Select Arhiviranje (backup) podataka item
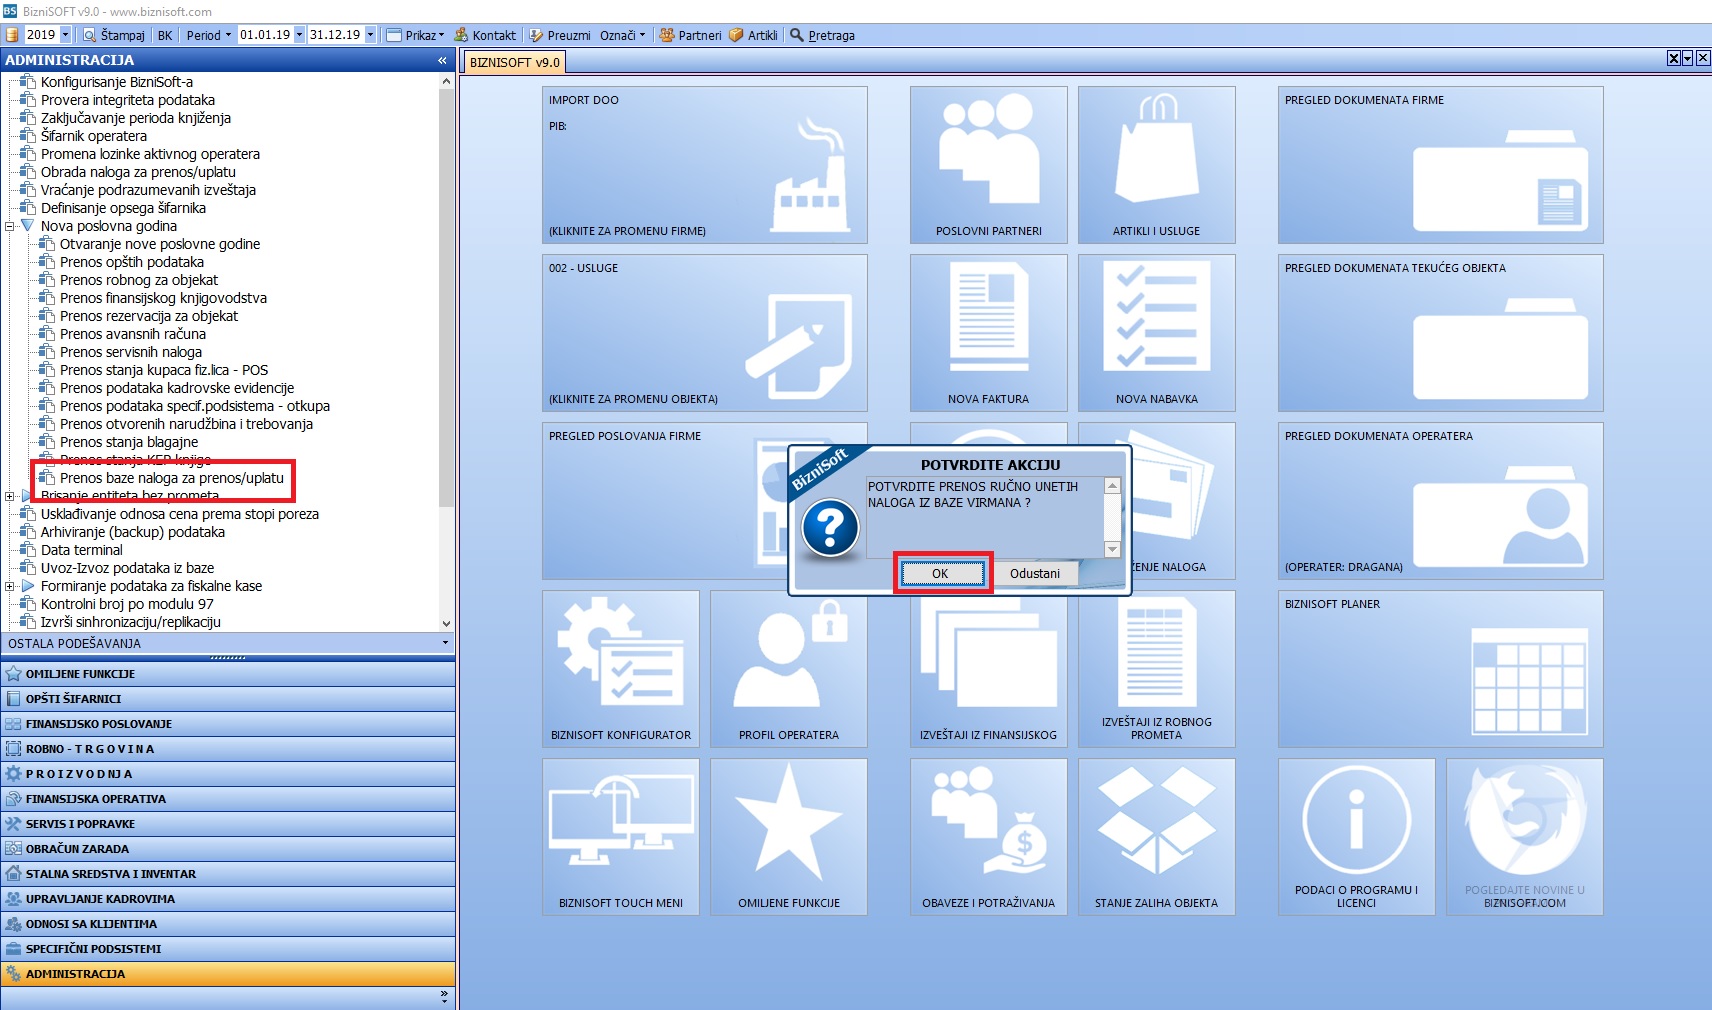Image resolution: width=1712 pixels, height=1010 pixels. [x=133, y=532]
